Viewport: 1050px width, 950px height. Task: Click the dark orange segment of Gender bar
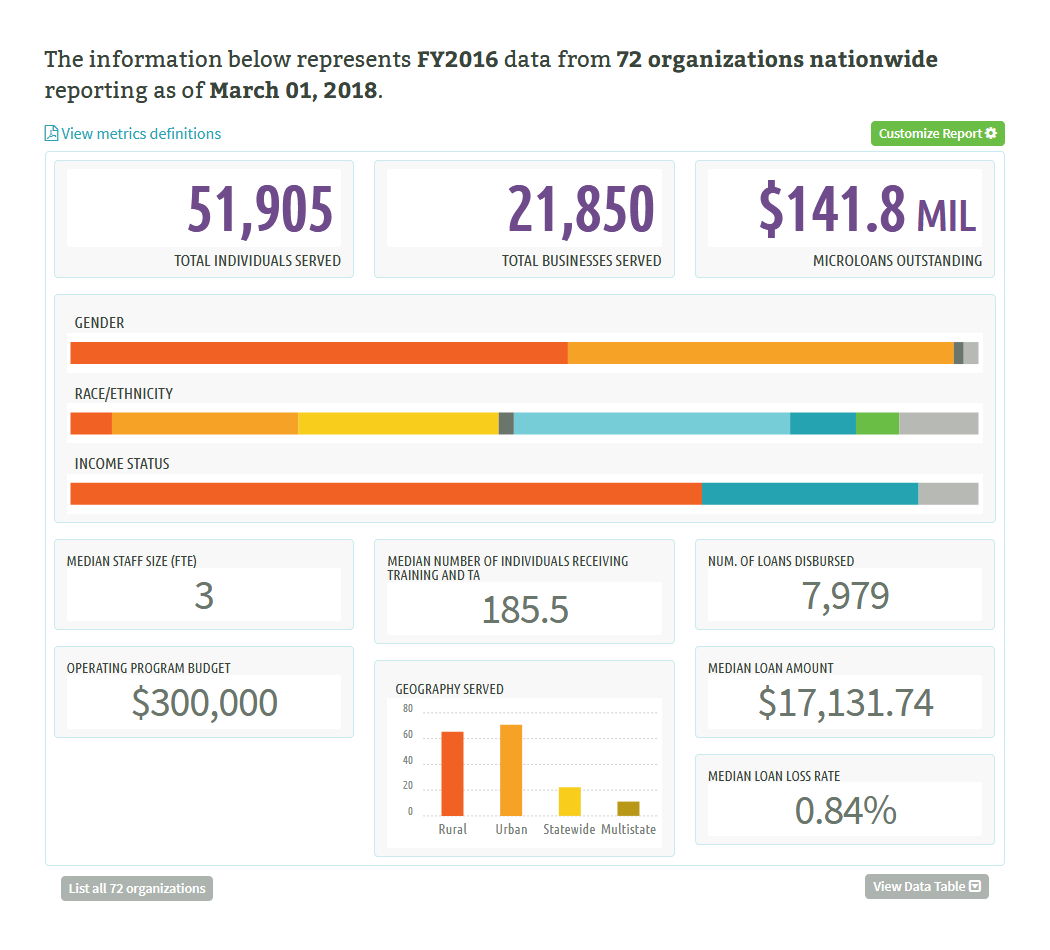click(318, 353)
